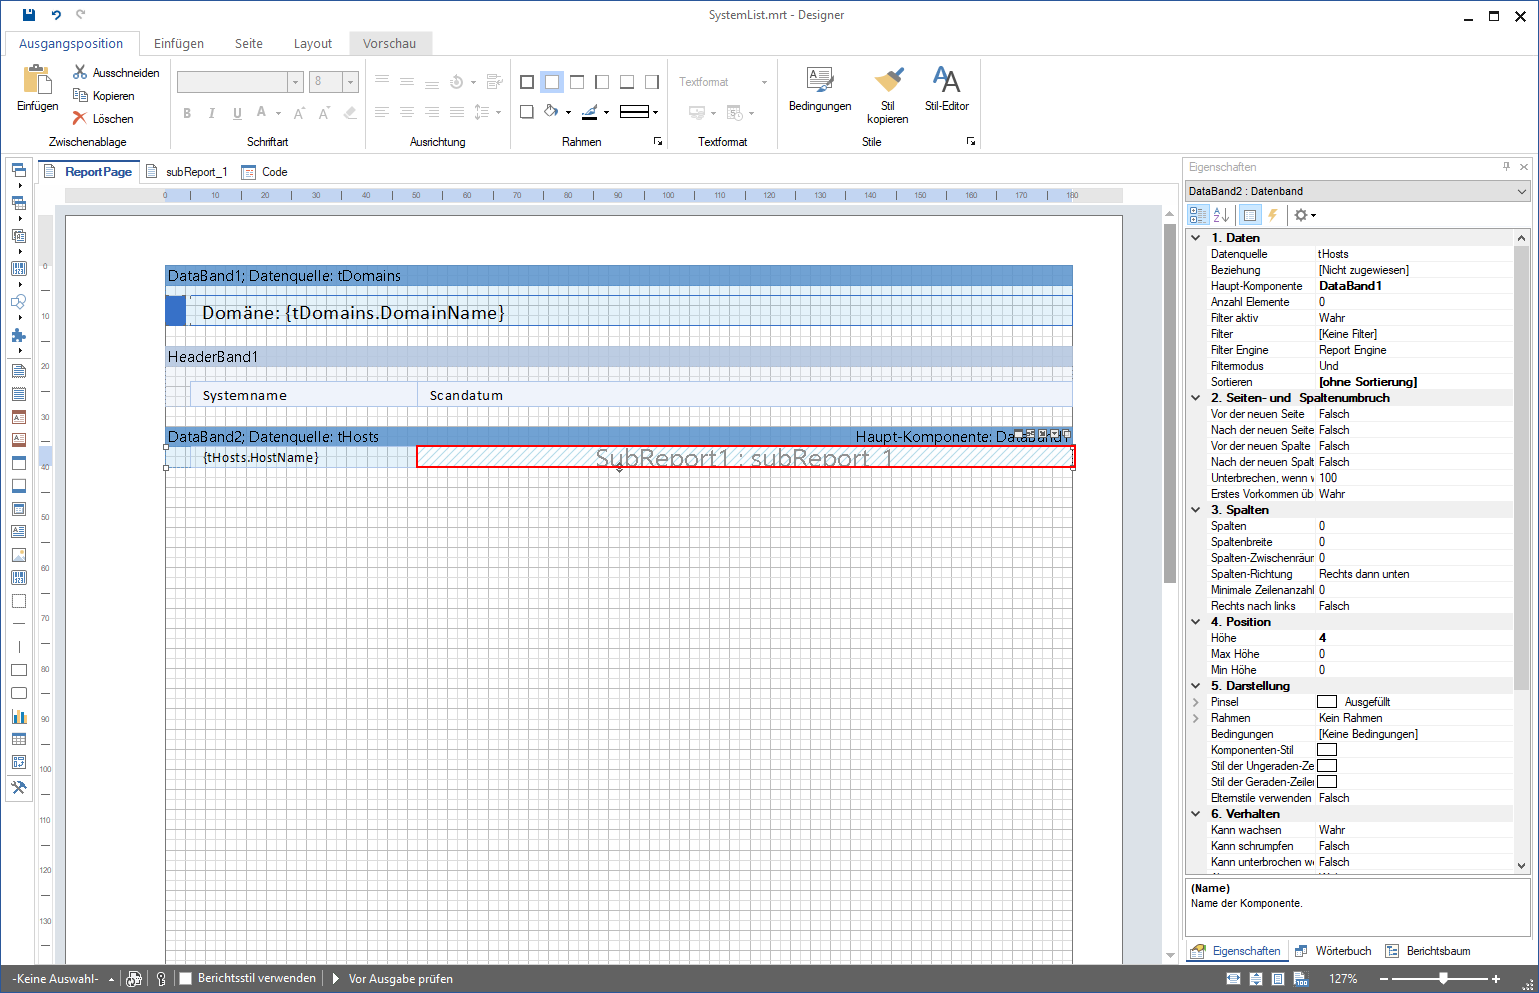Viewport: 1539px width, 993px height.
Task: Open properties panel gear settings dropdown
Action: click(1305, 215)
